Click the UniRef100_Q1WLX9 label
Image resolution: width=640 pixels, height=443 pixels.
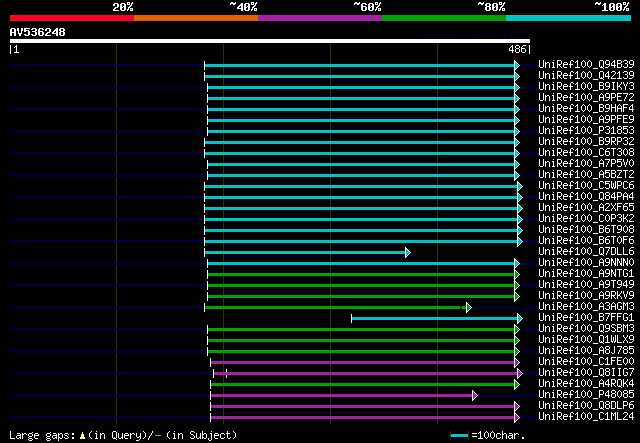(586, 340)
